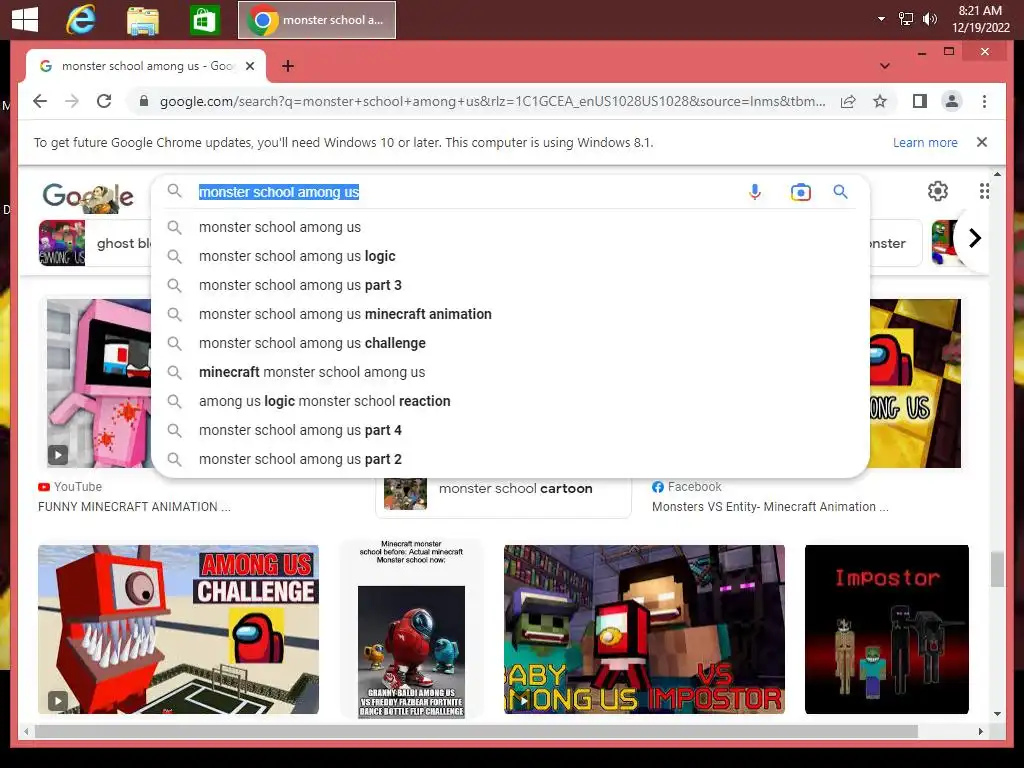Open File Explorer from taskbar
Viewport: 1024px width, 768px height.
[x=142, y=20]
